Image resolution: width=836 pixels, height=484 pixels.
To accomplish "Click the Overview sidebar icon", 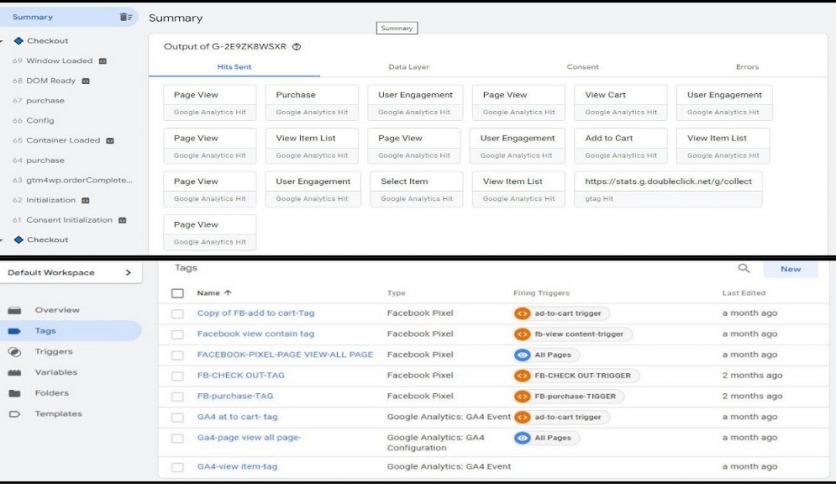I will click(x=15, y=310).
